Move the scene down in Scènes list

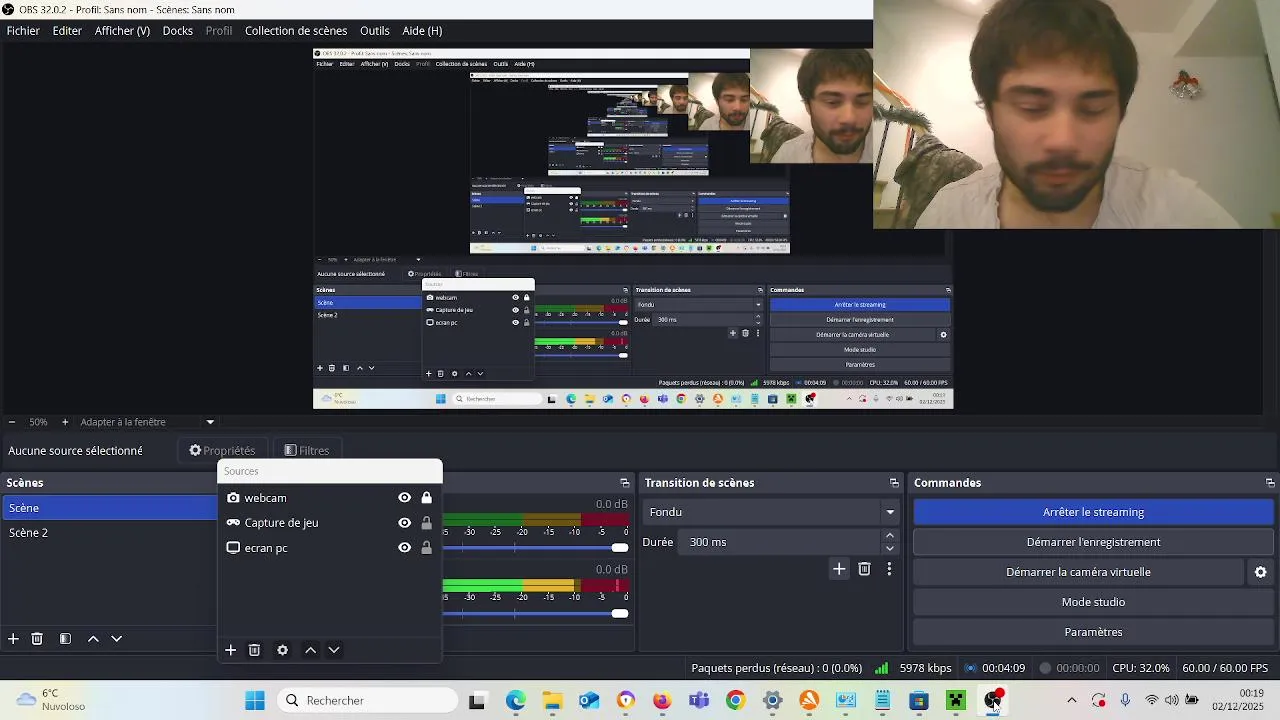(x=116, y=639)
